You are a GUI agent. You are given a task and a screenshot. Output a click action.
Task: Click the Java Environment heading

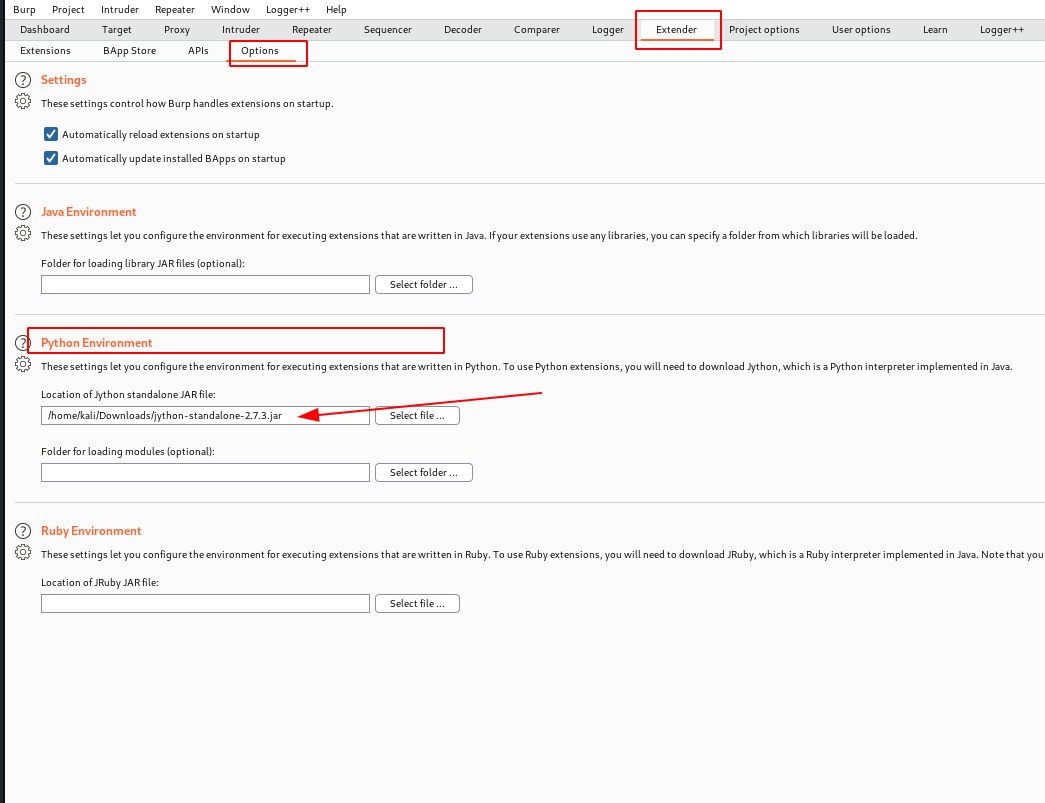click(x=89, y=212)
